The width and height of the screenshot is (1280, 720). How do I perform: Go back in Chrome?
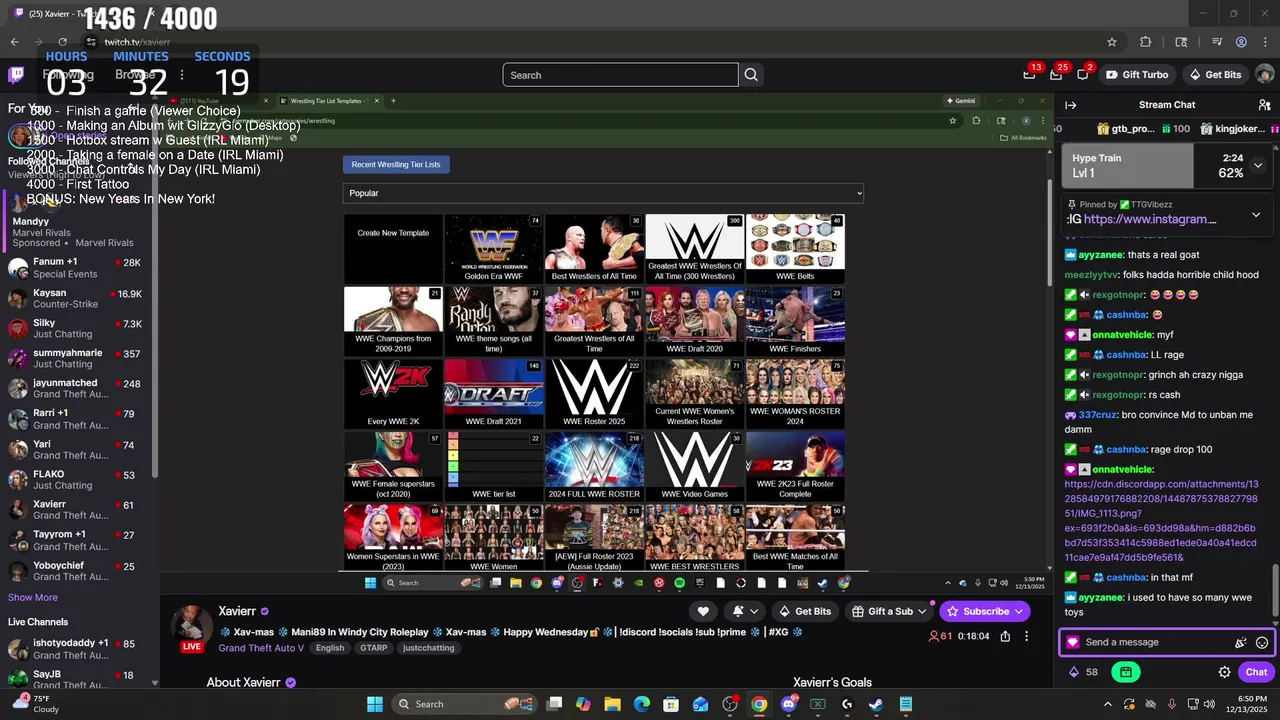pos(14,42)
